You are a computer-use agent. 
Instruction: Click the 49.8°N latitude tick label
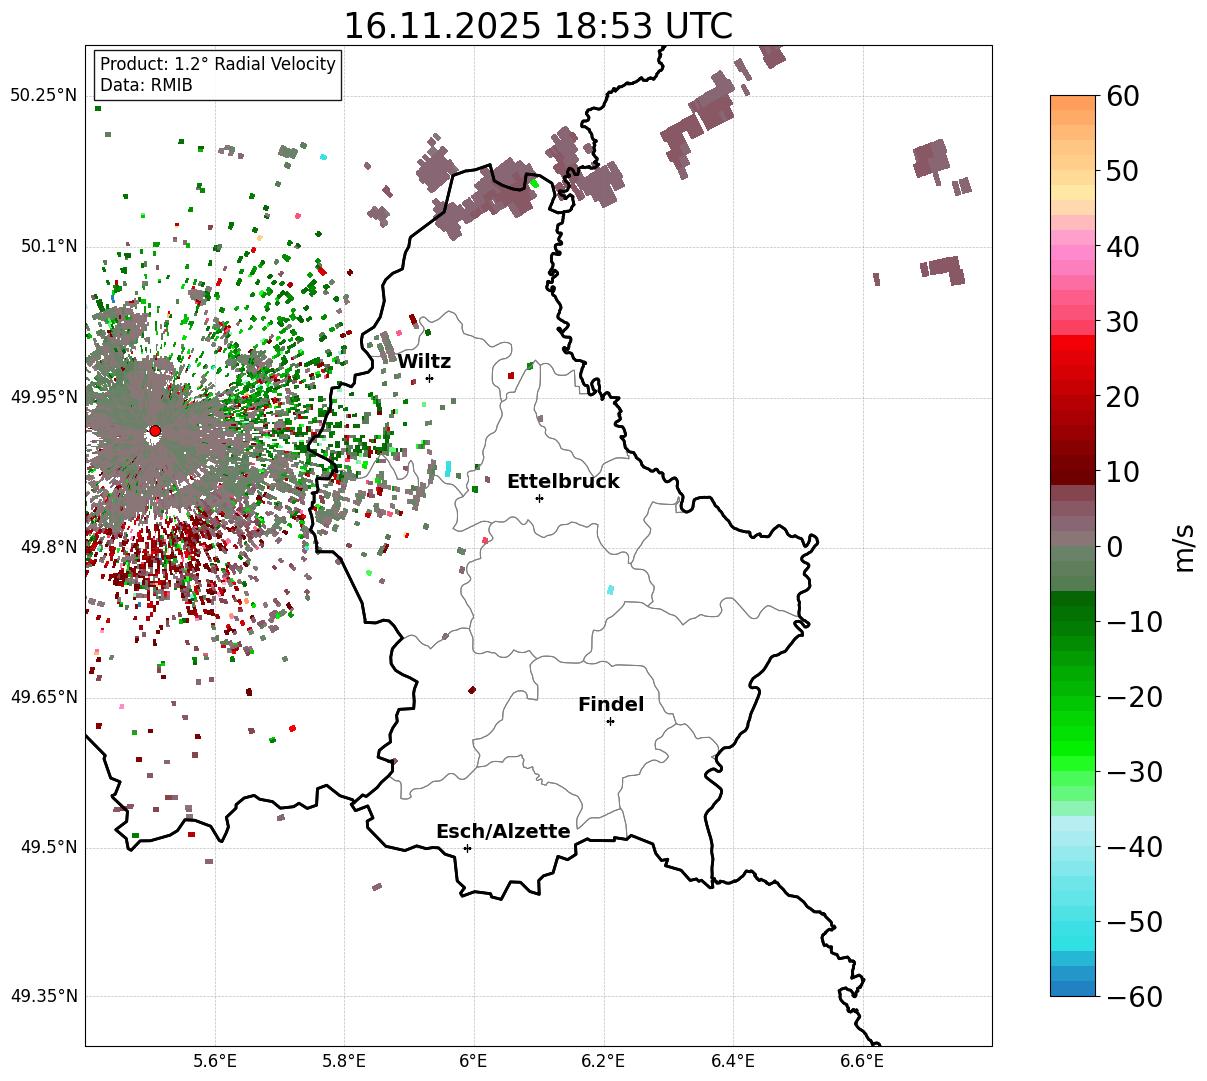[x=49, y=547]
